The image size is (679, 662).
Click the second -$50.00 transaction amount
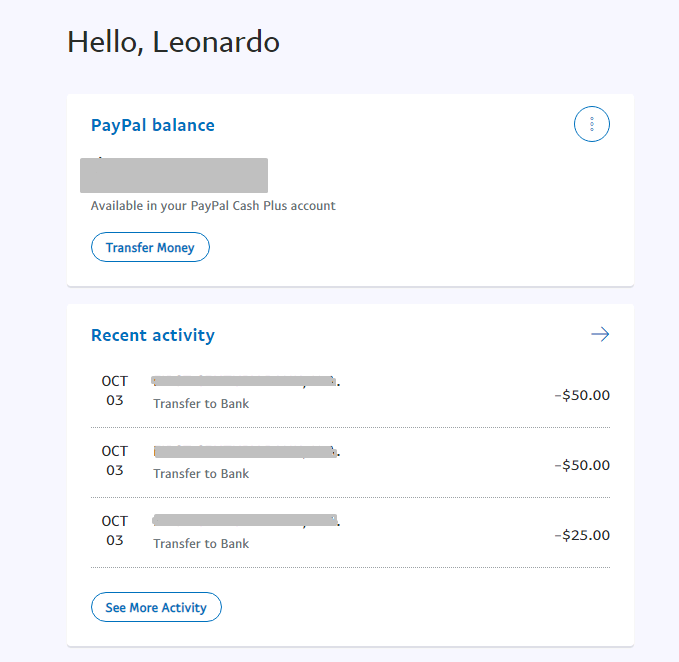tap(582, 465)
